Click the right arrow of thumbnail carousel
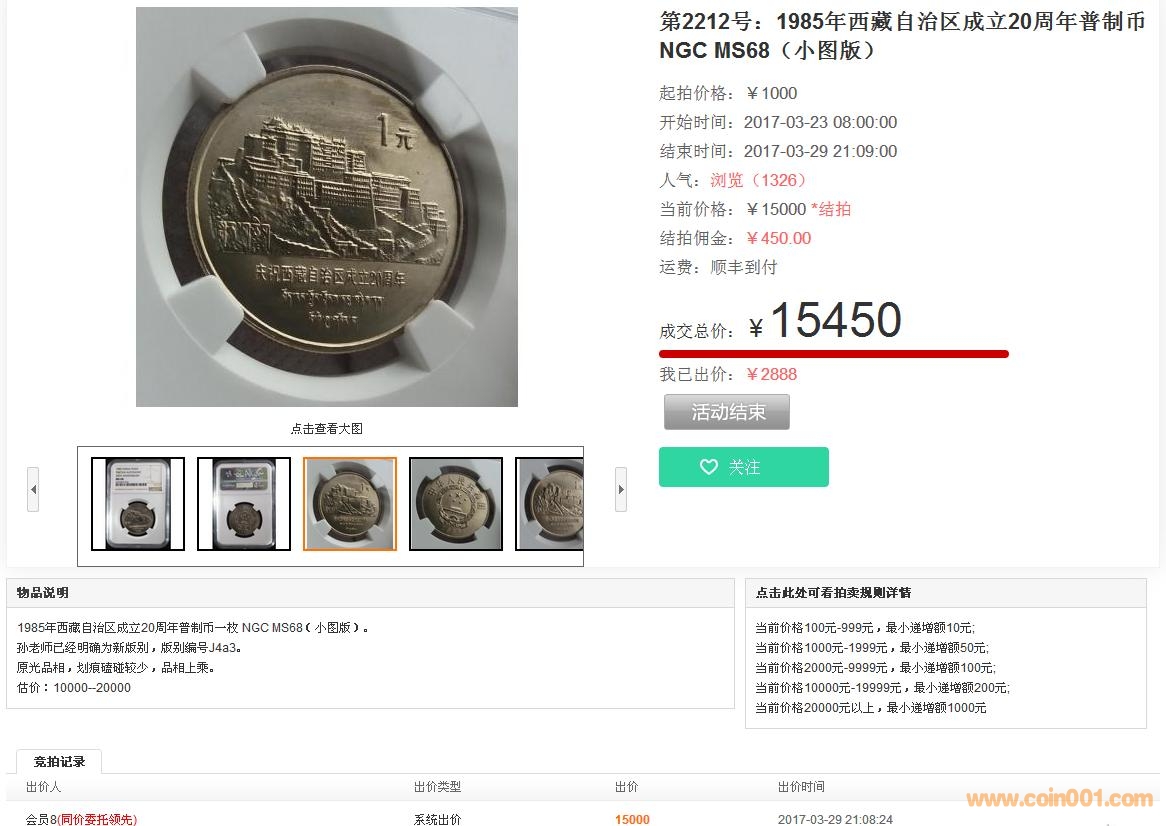Image resolution: width=1166 pixels, height=826 pixels. point(621,489)
